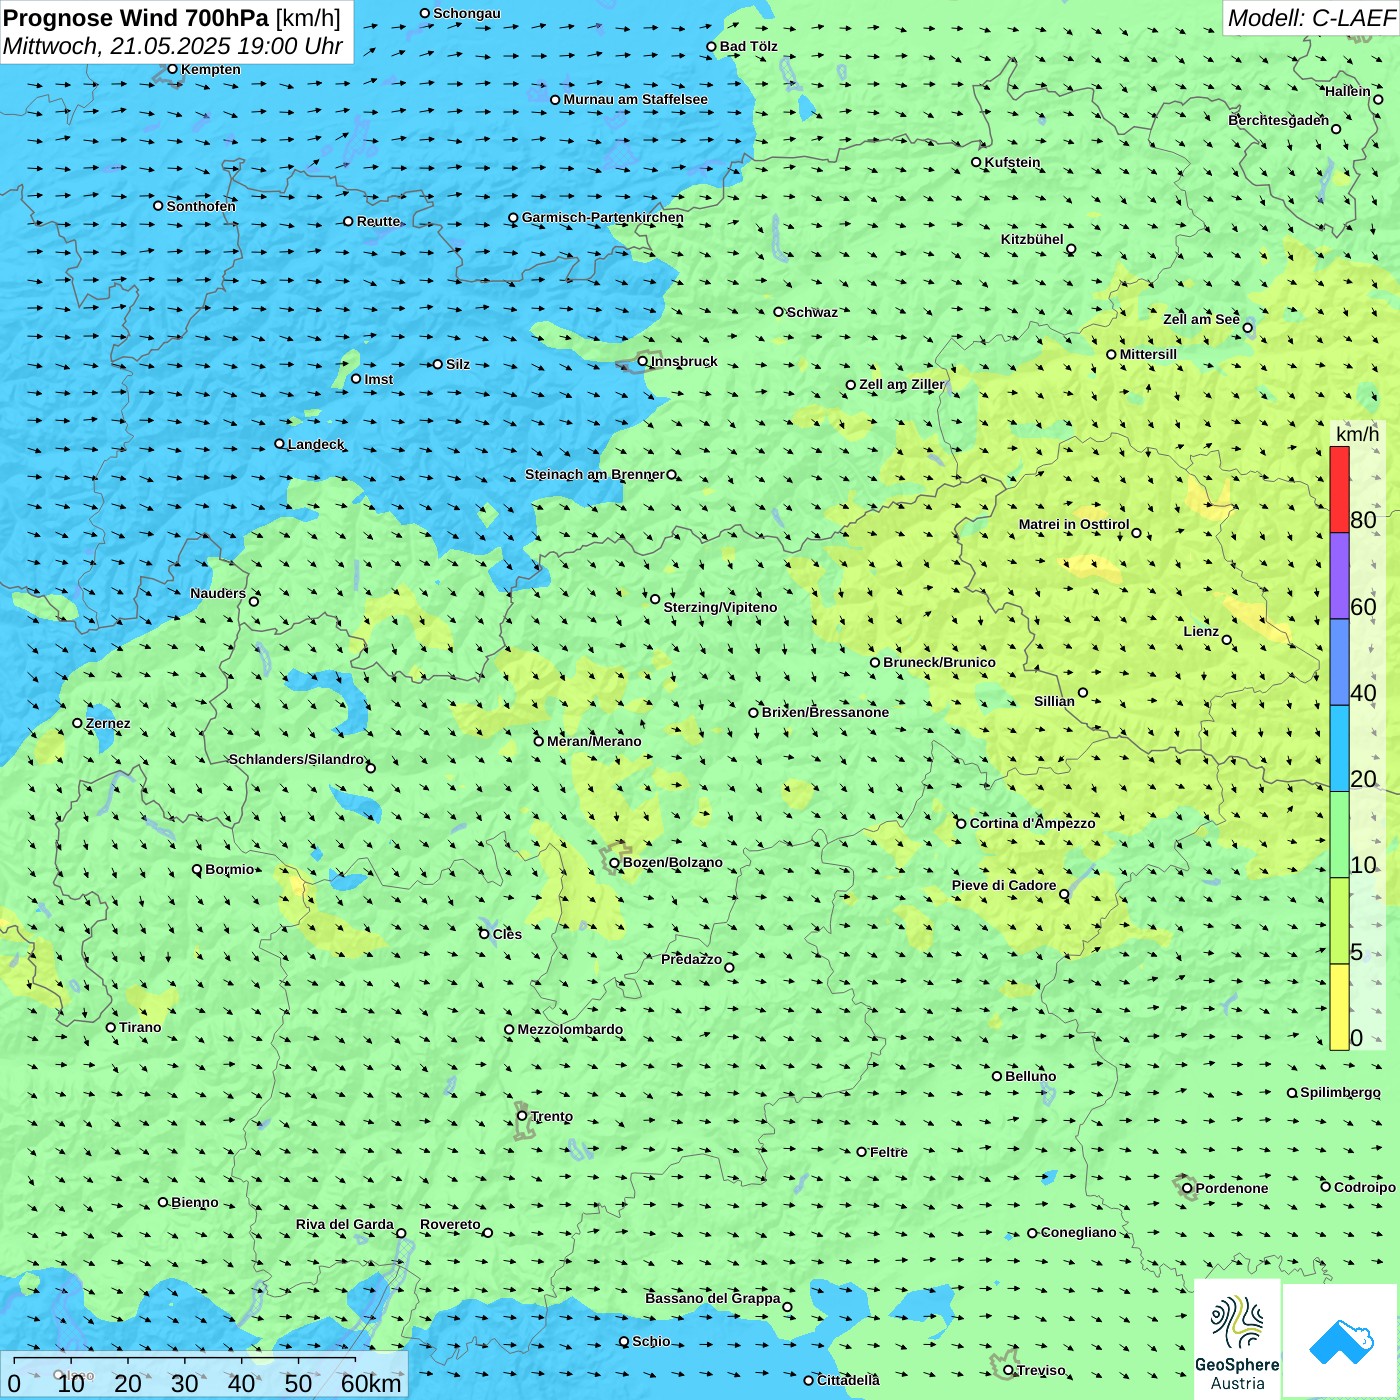Select the Trento location marker

click(x=522, y=1116)
